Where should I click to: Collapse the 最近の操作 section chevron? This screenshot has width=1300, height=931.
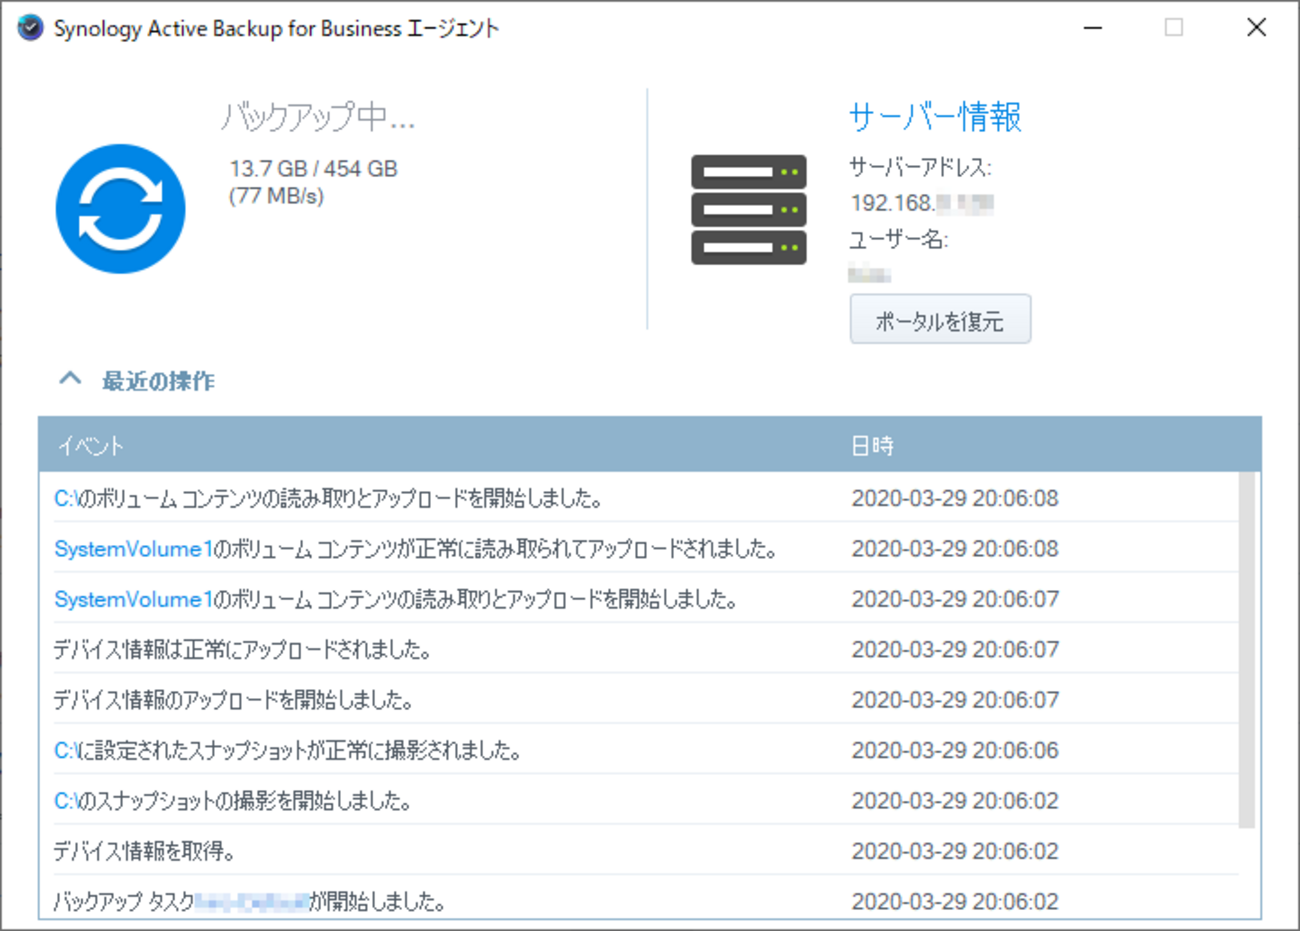tap(70, 379)
